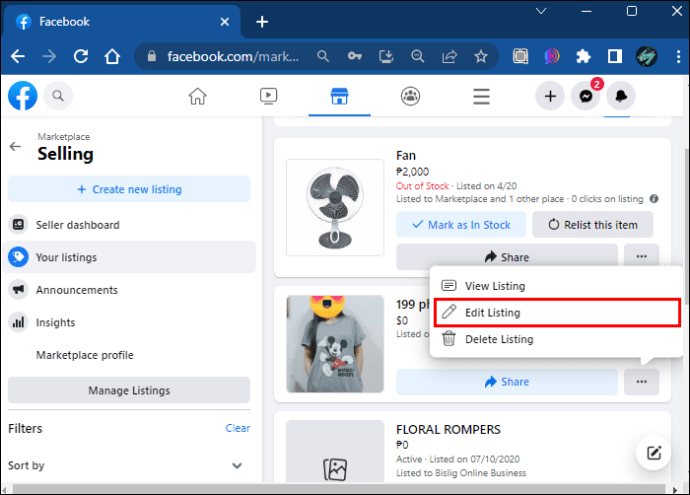Open a new browser tab

[262, 22]
